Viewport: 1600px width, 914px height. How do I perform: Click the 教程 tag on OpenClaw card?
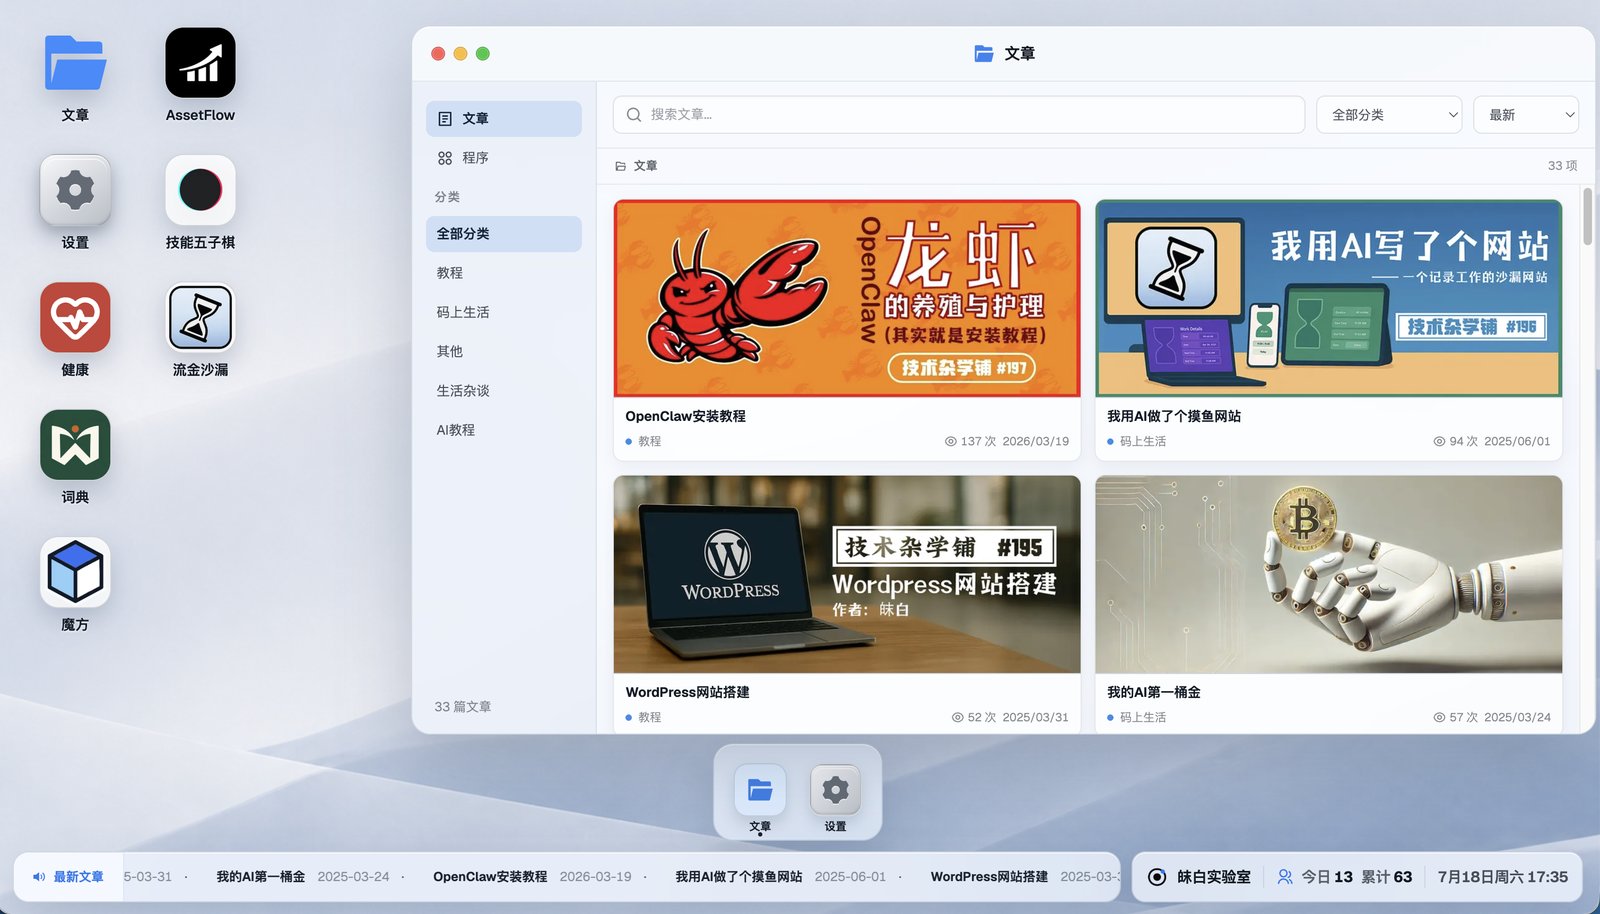[x=650, y=441]
